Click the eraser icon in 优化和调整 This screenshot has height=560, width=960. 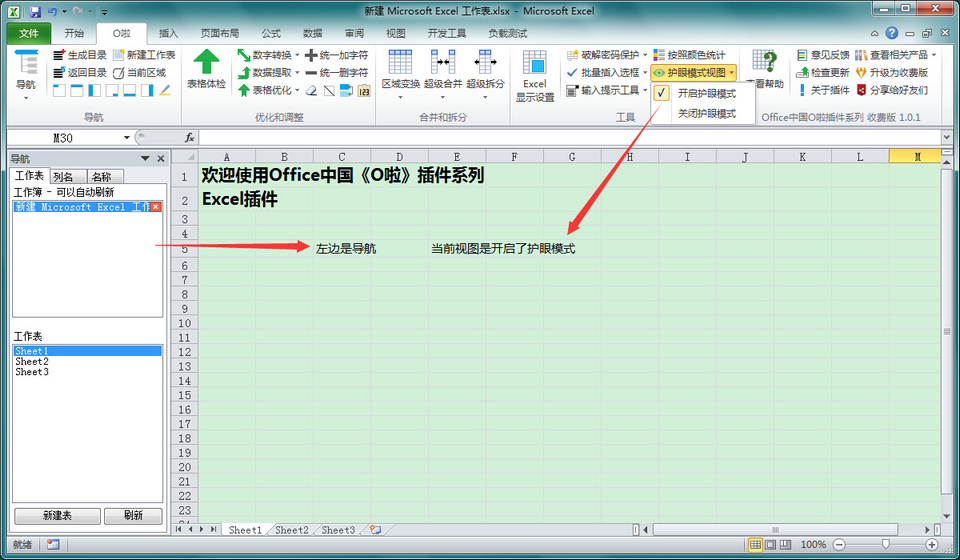(312, 91)
